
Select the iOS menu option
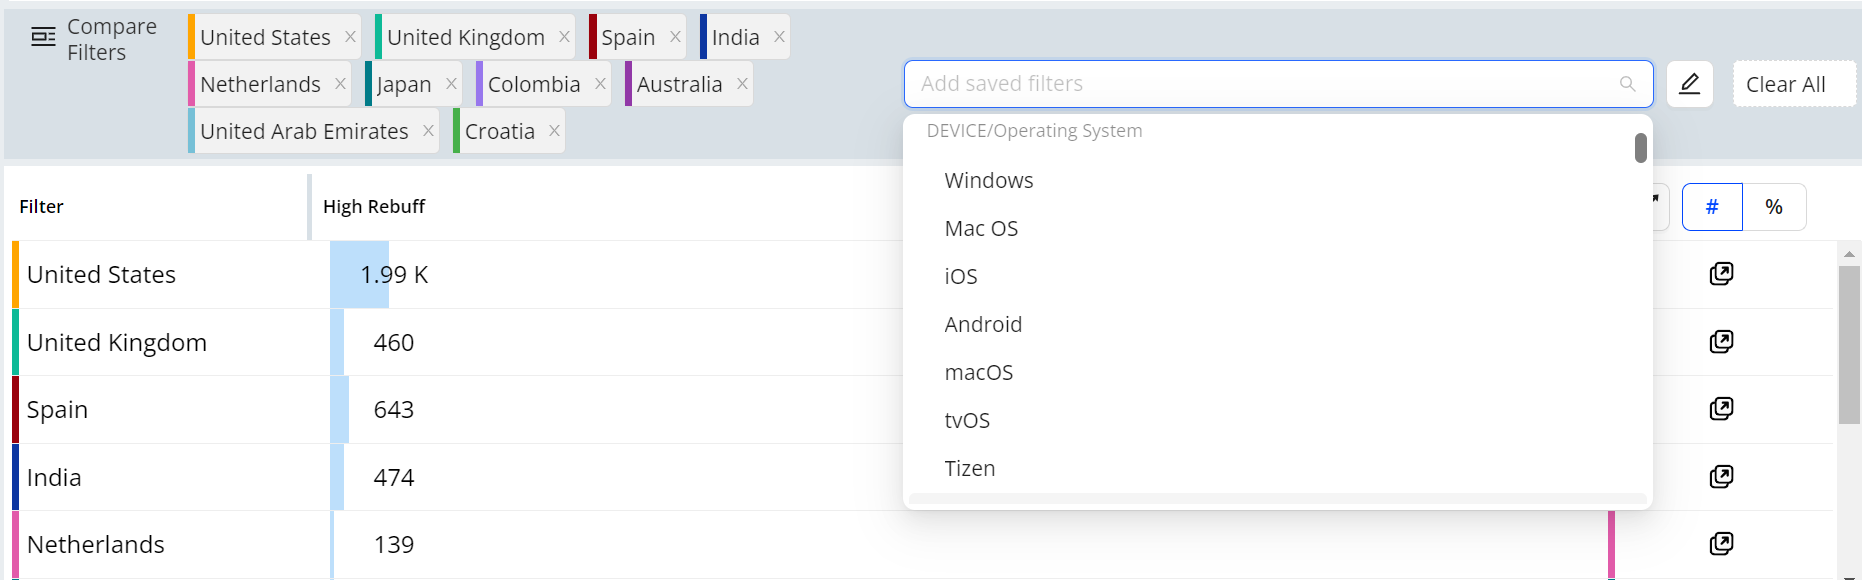coord(960,277)
